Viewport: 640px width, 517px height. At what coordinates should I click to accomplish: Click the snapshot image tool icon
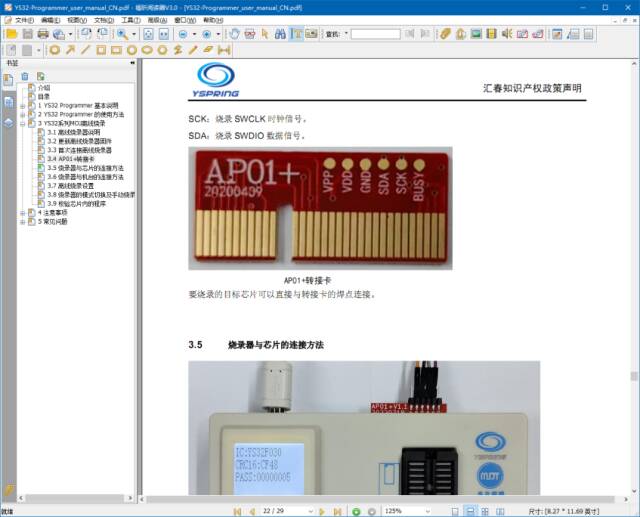click(x=311, y=34)
